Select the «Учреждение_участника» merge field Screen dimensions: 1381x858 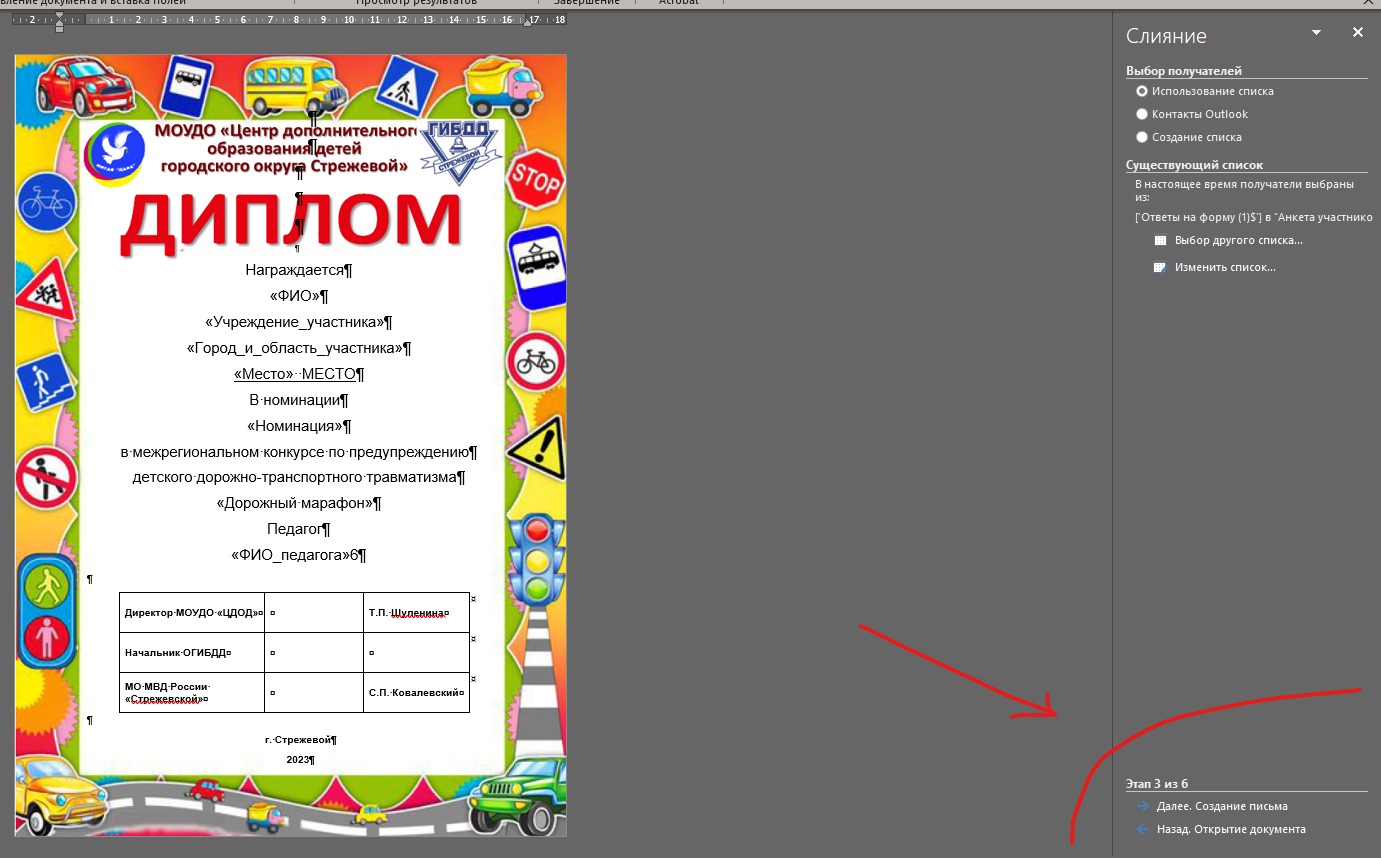[294, 322]
